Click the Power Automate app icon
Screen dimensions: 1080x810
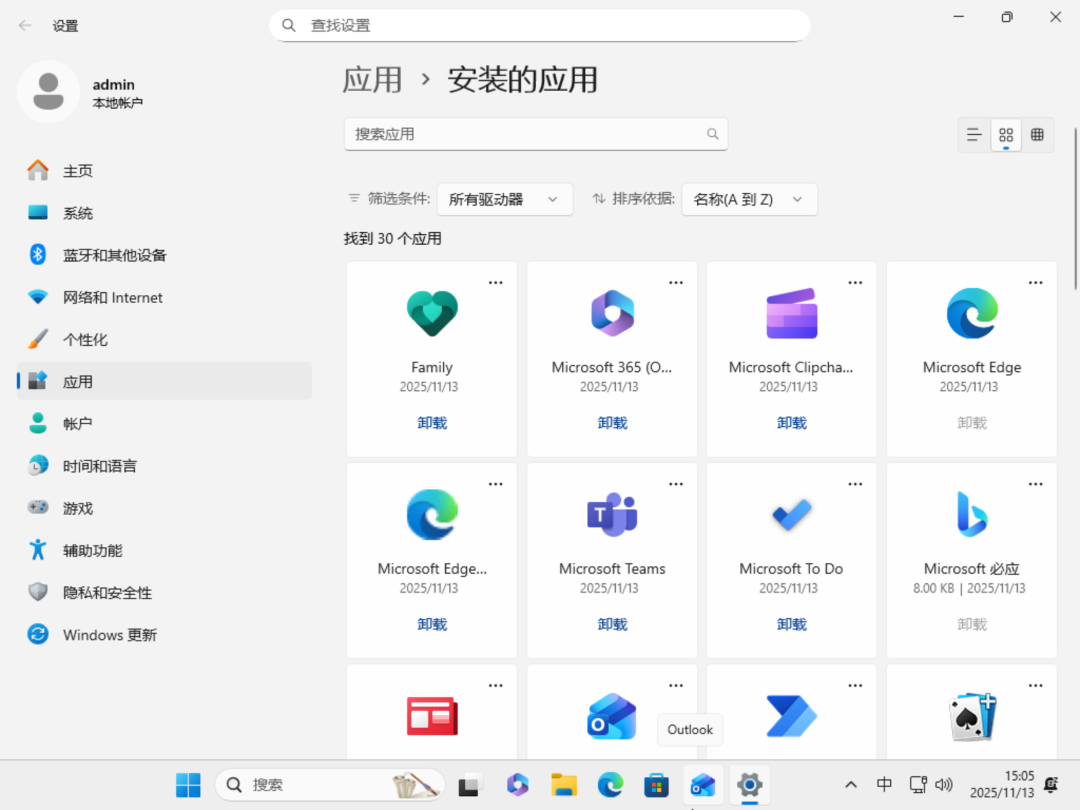(x=791, y=716)
